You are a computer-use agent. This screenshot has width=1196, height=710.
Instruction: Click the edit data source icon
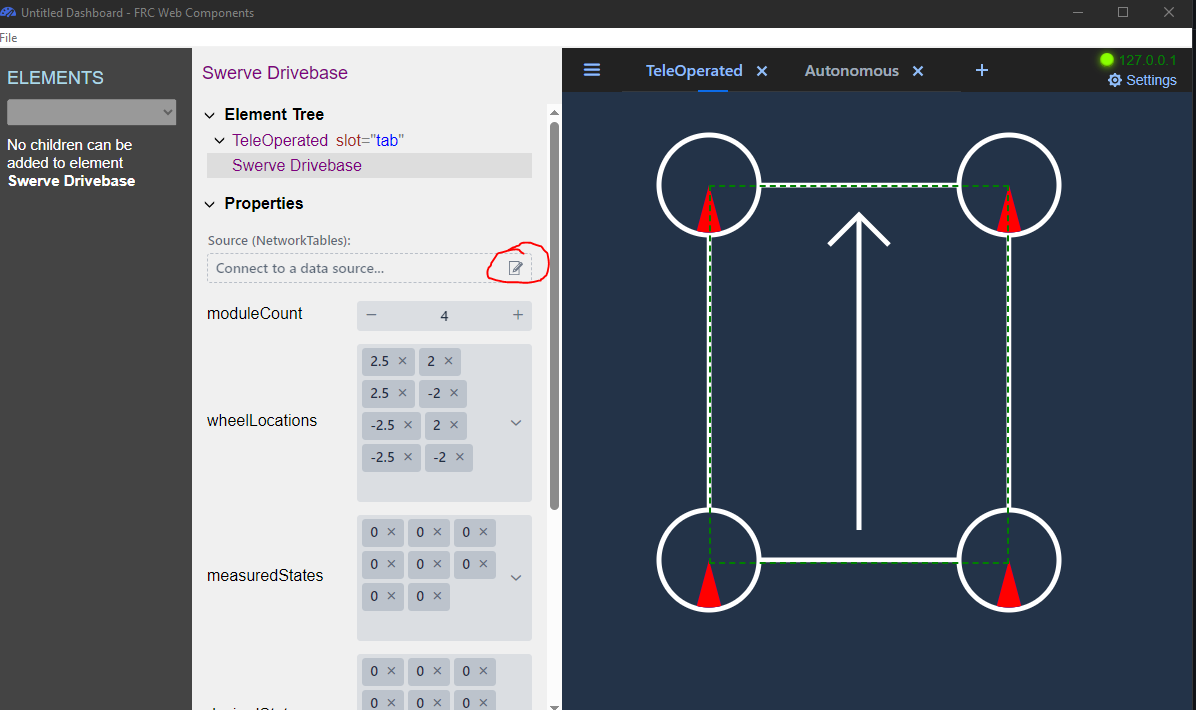tap(516, 268)
